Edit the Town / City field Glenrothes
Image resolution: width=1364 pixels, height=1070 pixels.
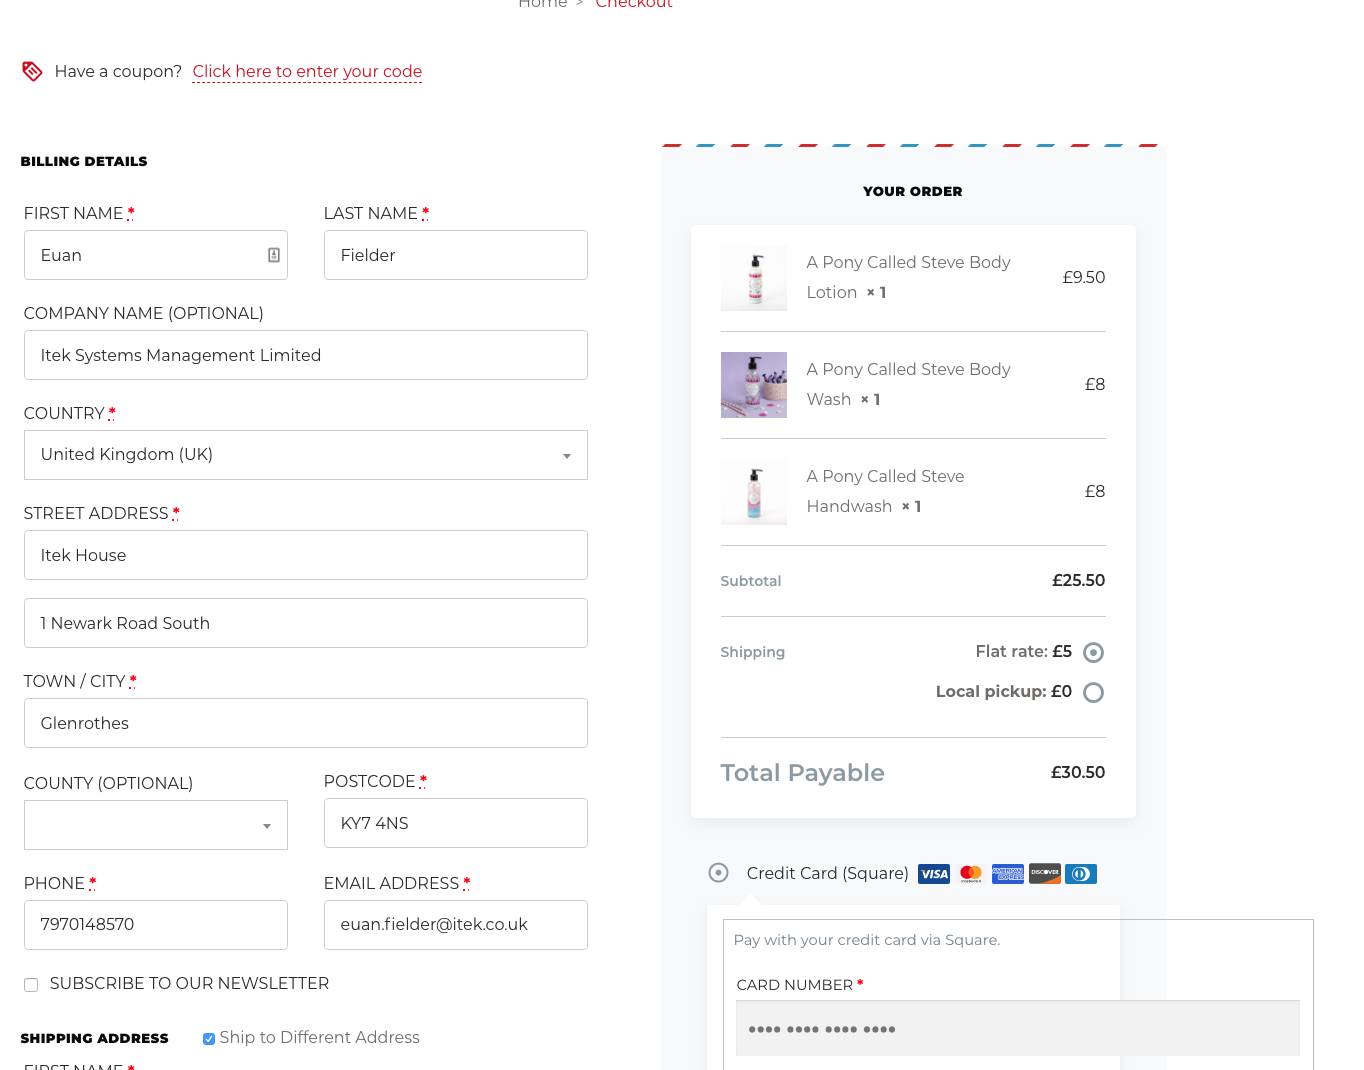coord(306,723)
